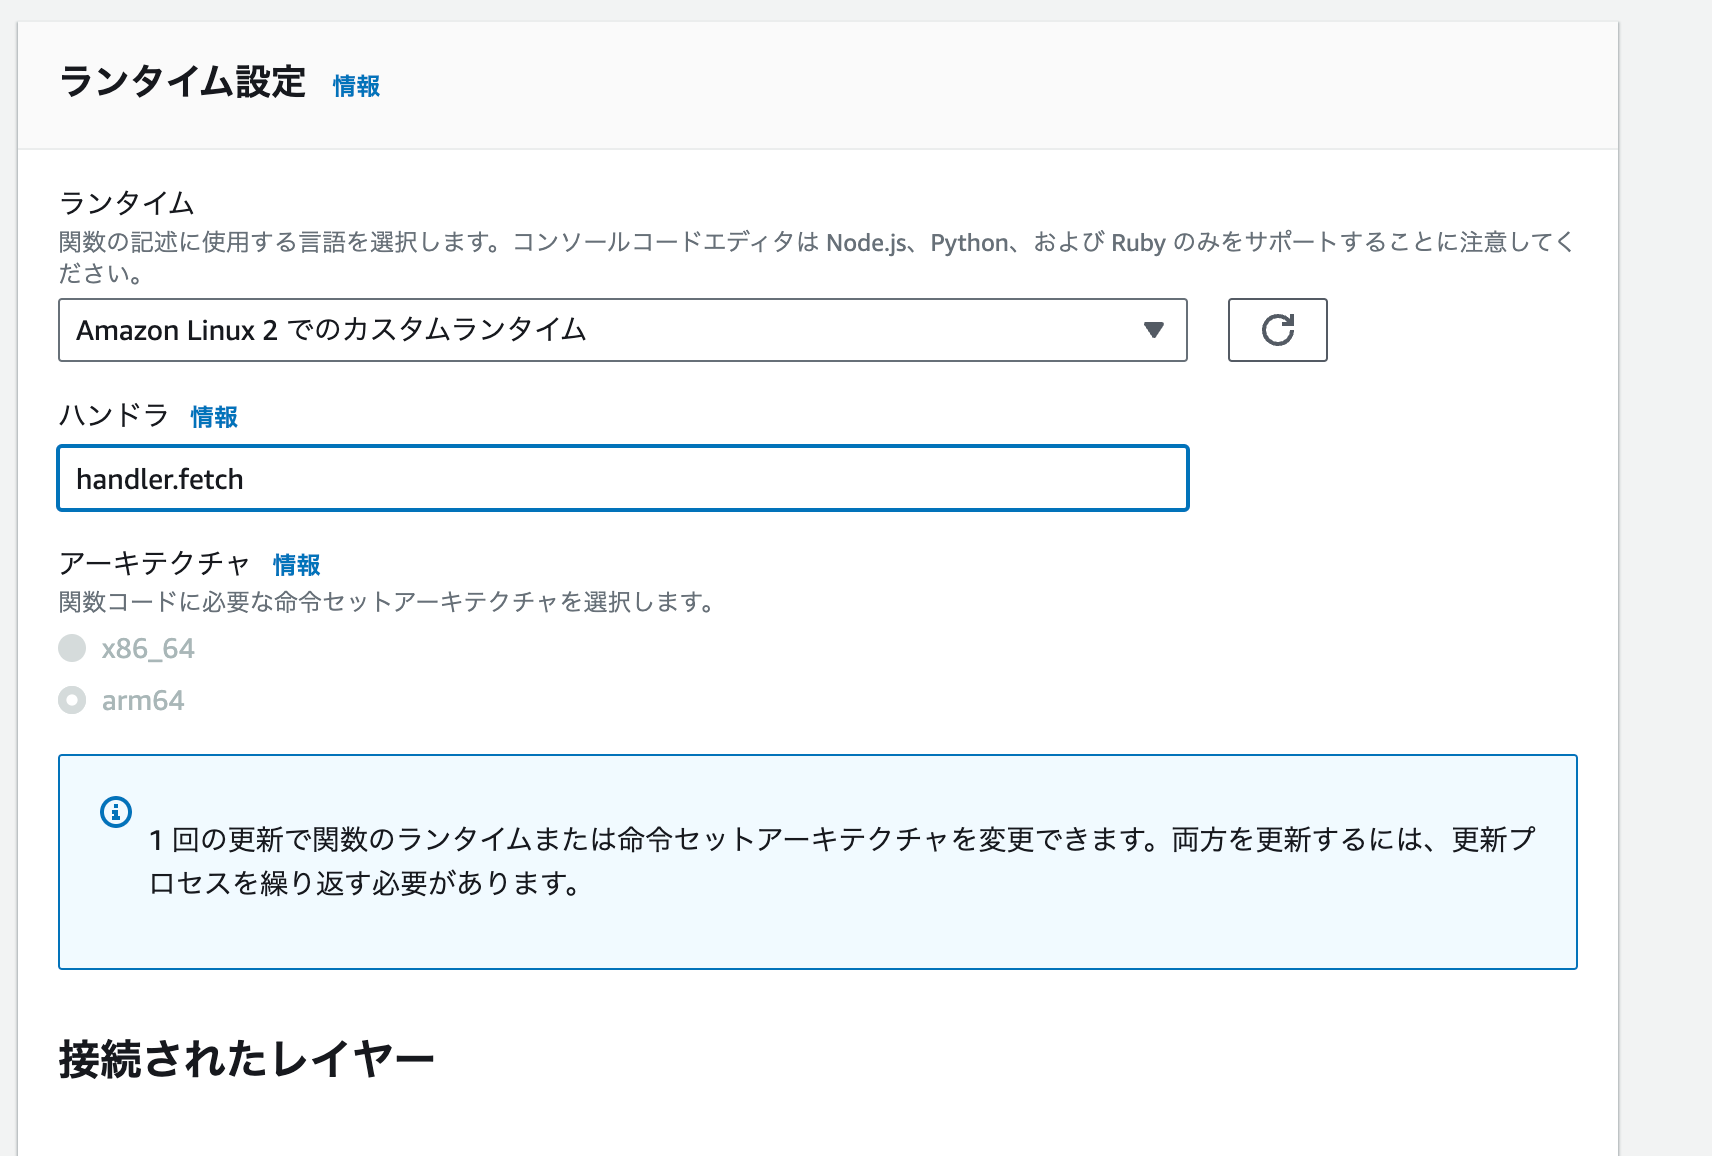This screenshot has width=1712, height=1156.
Task: Open the runtime dropdown showing Amazon Linux 2
Action: pos(623,330)
